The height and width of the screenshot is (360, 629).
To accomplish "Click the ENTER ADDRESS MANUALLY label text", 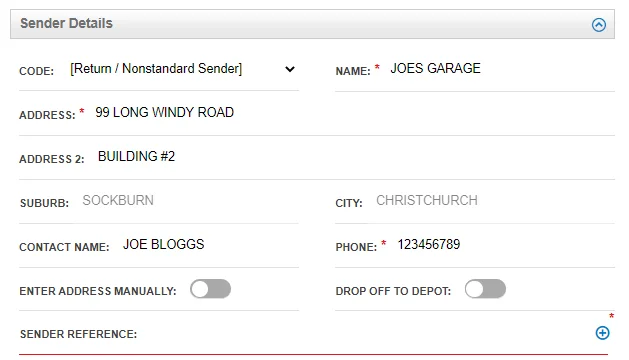I will pos(98,291).
